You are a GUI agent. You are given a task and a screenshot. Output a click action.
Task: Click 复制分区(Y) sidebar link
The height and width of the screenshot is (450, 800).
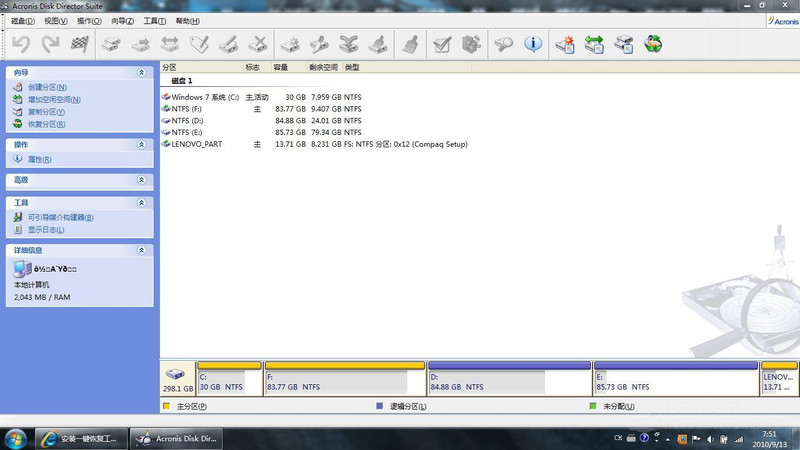(46, 112)
